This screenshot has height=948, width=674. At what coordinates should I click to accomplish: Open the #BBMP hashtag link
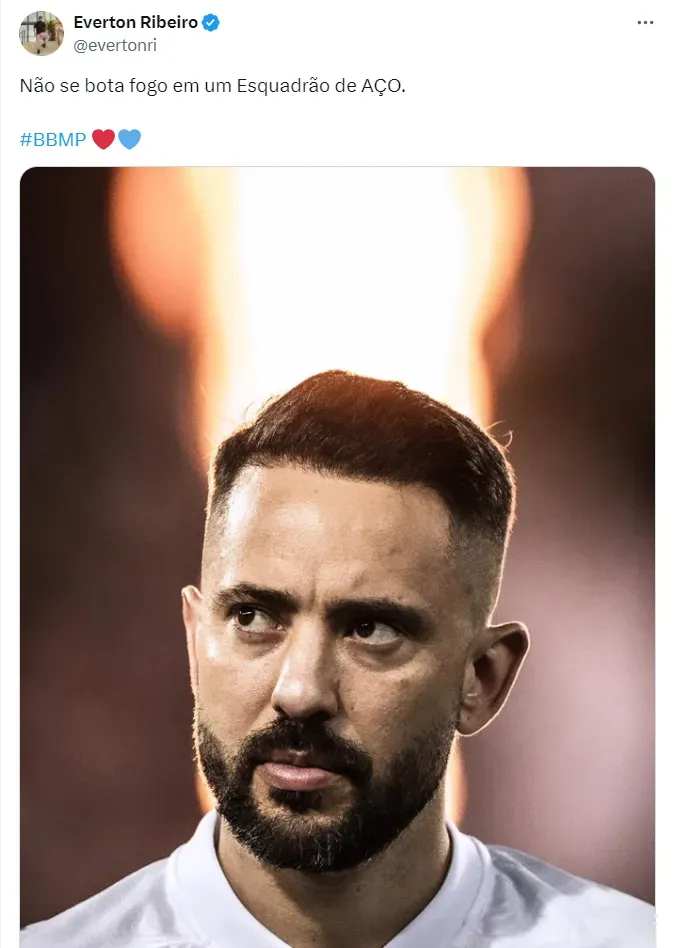pyautogui.click(x=53, y=139)
